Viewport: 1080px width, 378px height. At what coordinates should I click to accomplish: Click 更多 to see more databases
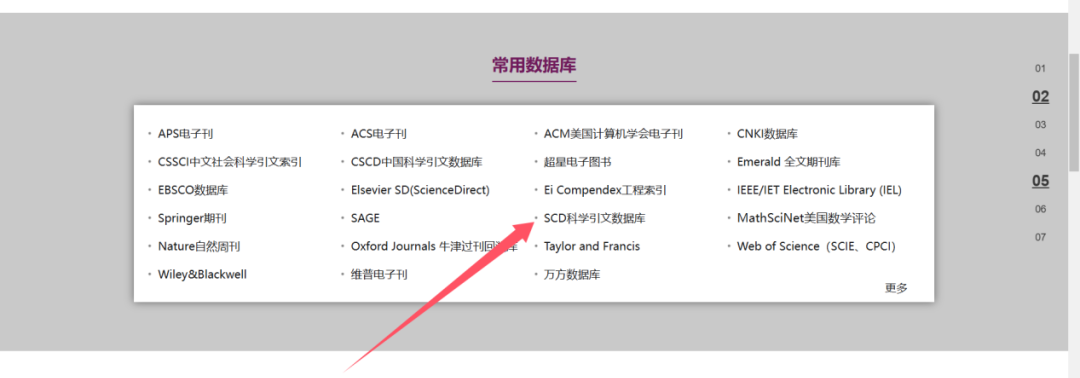[896, 288]
